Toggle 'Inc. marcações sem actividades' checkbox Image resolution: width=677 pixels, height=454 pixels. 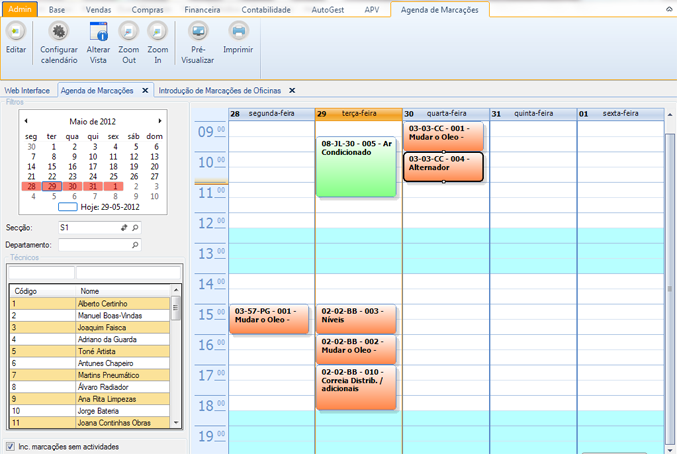click(10, 447)
